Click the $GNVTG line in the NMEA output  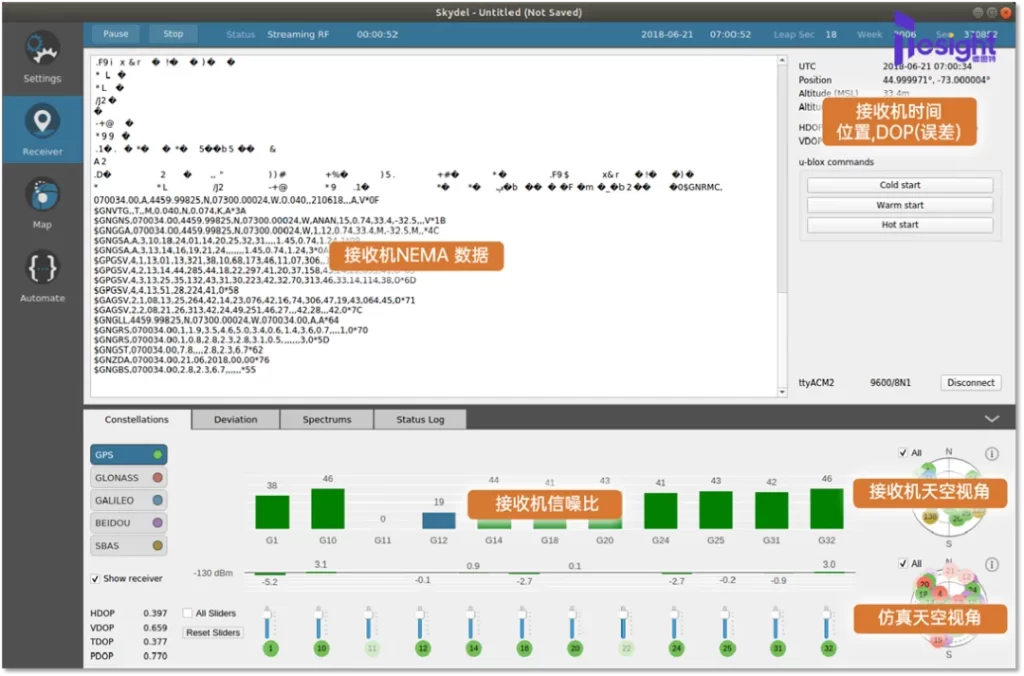pos(170,211)
